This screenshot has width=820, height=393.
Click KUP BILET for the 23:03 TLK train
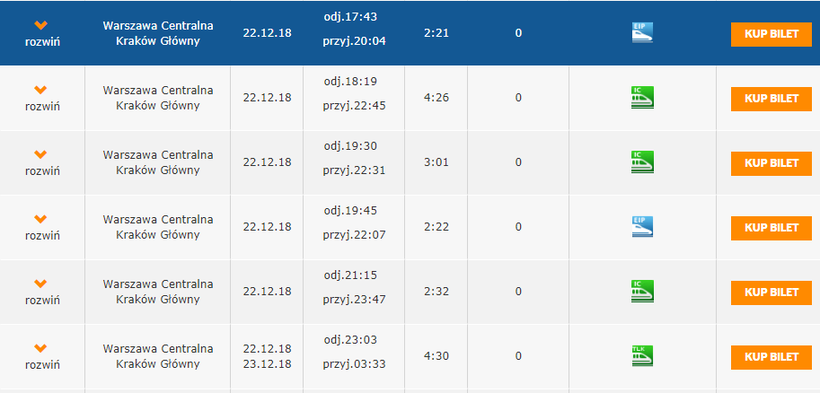pyautogui.click(x=771, y=357)
